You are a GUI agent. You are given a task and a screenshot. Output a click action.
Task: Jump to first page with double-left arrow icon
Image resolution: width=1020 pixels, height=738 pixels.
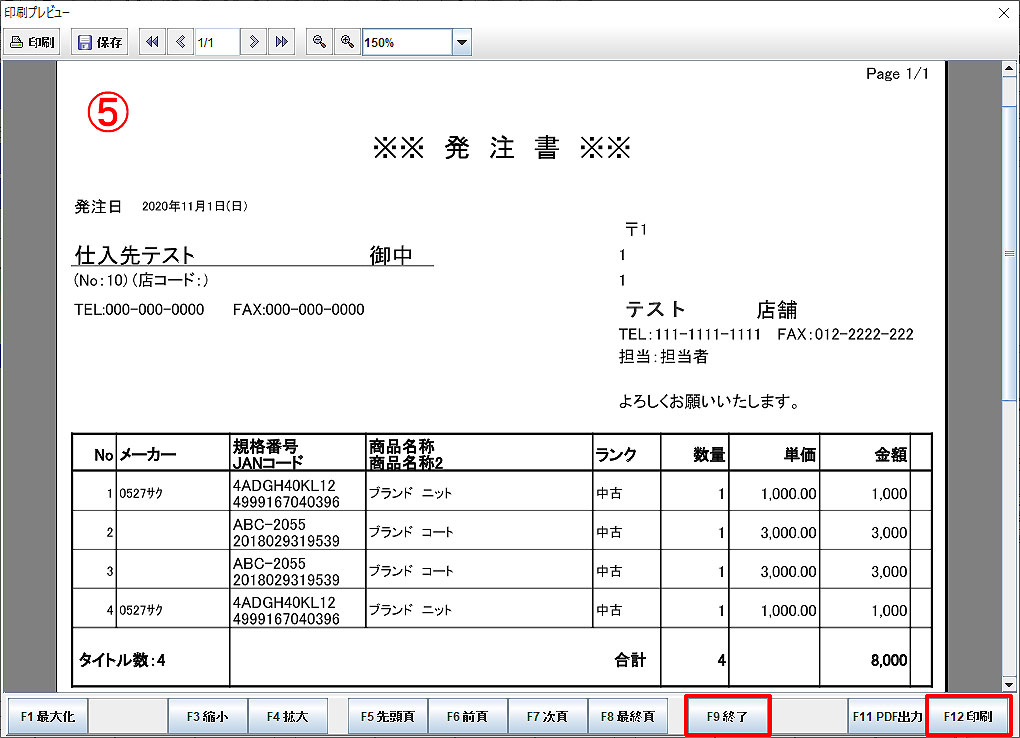153,42
